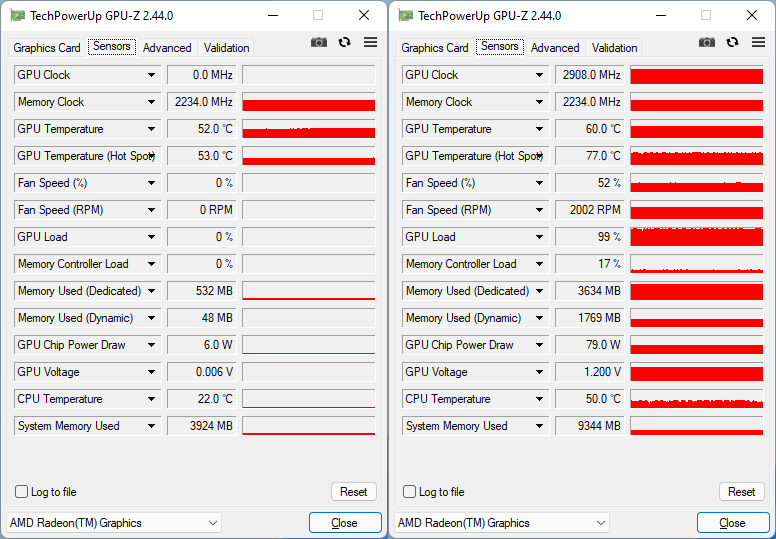This screenshot has height=539, width=776.
Task: Switch to Graphics Card tab in right window
Action: click(x=435, y=48)
